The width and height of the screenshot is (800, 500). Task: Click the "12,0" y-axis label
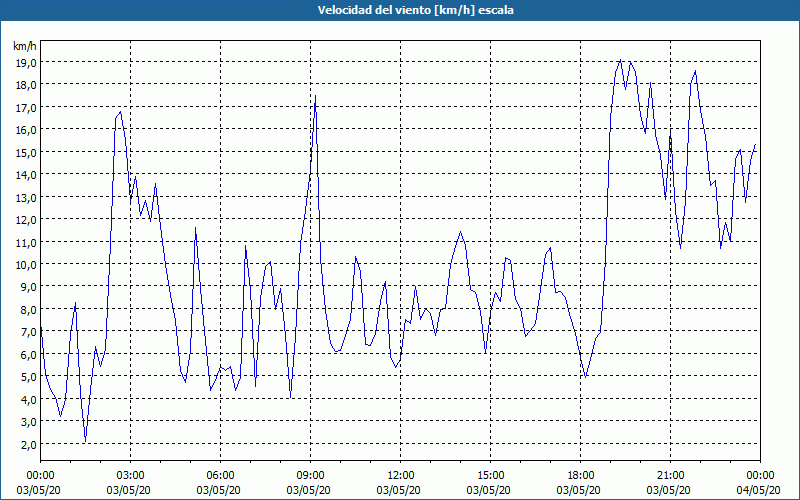[26, 219]
